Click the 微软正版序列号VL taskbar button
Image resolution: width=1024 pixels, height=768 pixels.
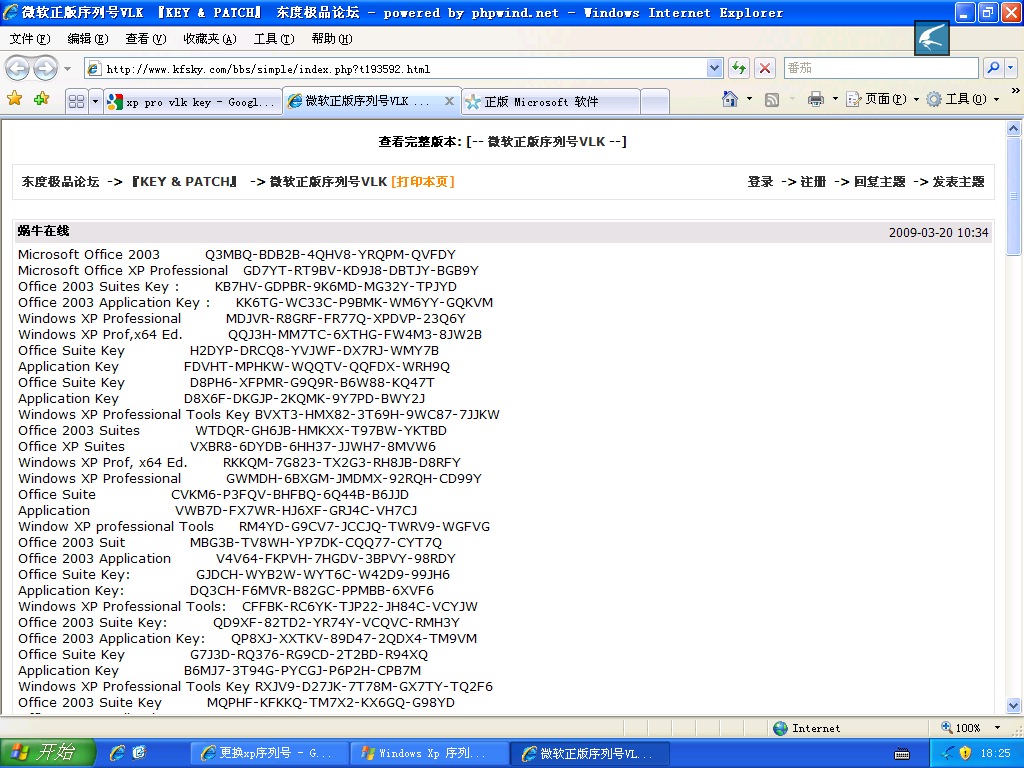pyautogui.click(x=590, y=754)
